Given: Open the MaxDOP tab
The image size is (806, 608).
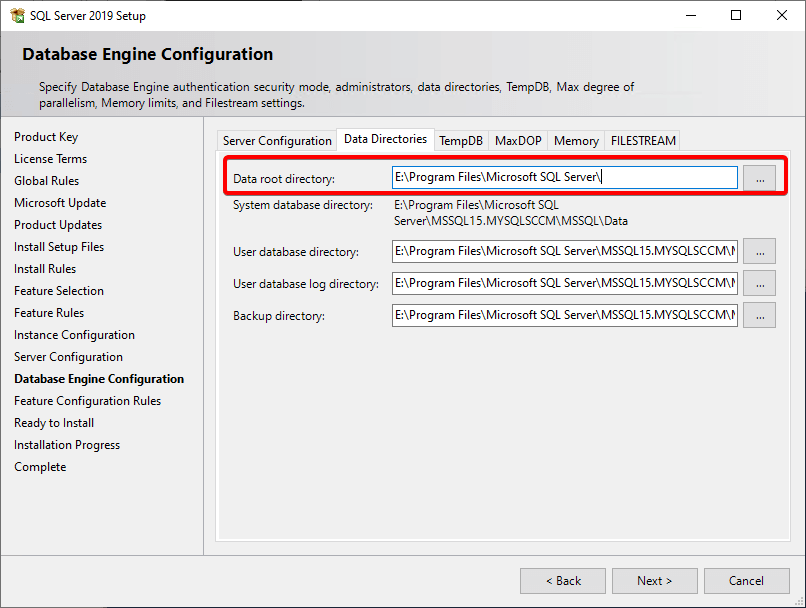Looking at the screenshot, I should pyautogui.click(x=518, y=140).
